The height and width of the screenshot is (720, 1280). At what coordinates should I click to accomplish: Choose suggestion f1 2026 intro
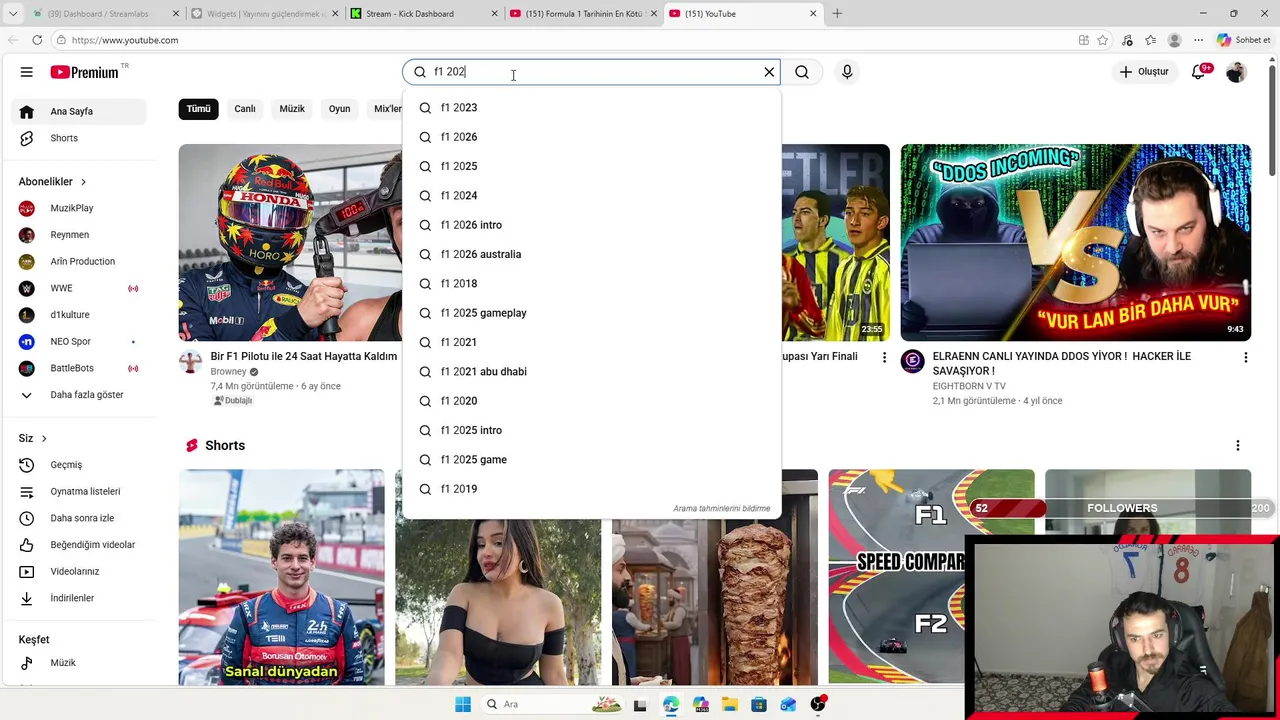591,225
